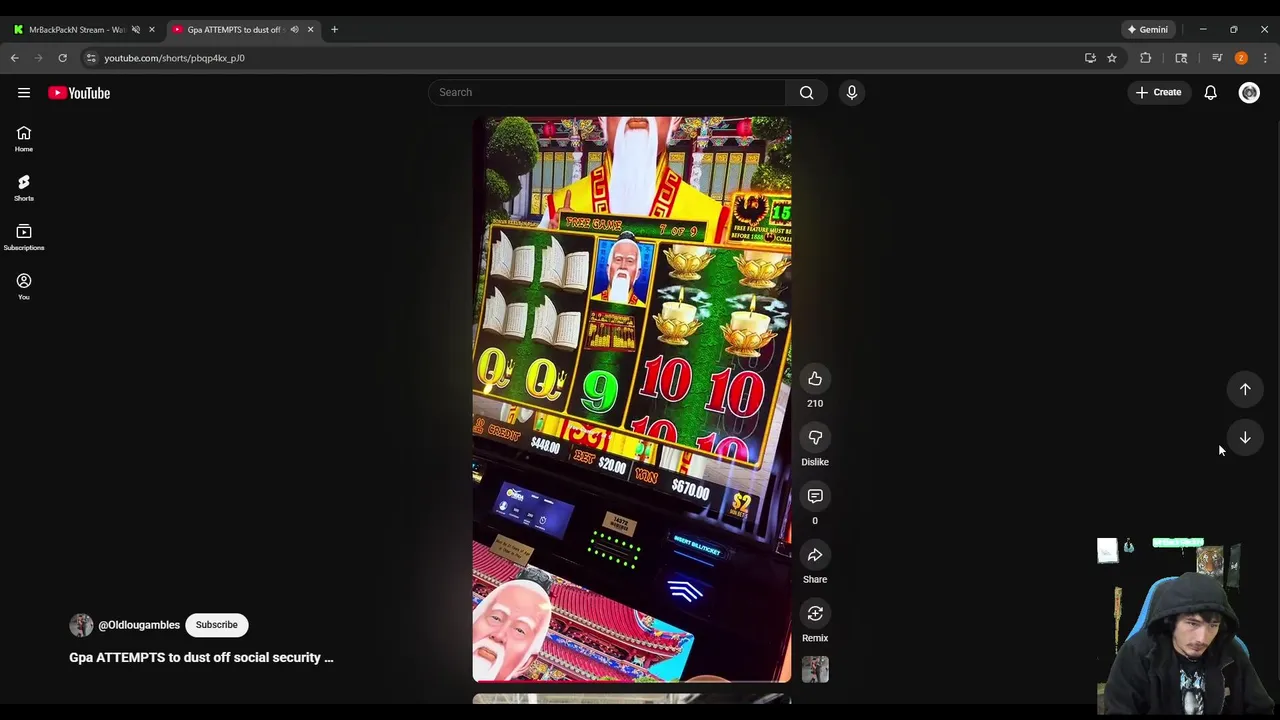Remix this Short
Image resolution: width=1280 pixels, height=720 pixels.
coord(815,614)
